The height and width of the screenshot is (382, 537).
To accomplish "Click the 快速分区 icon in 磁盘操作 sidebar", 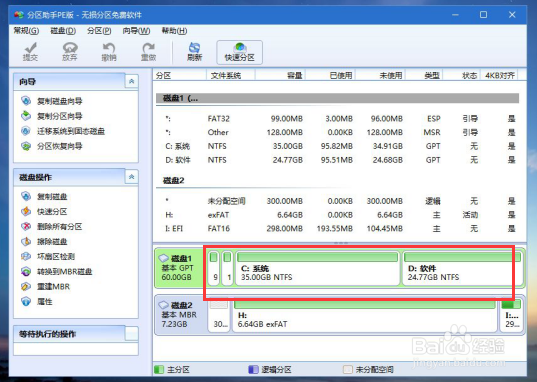I will point(26,211).
